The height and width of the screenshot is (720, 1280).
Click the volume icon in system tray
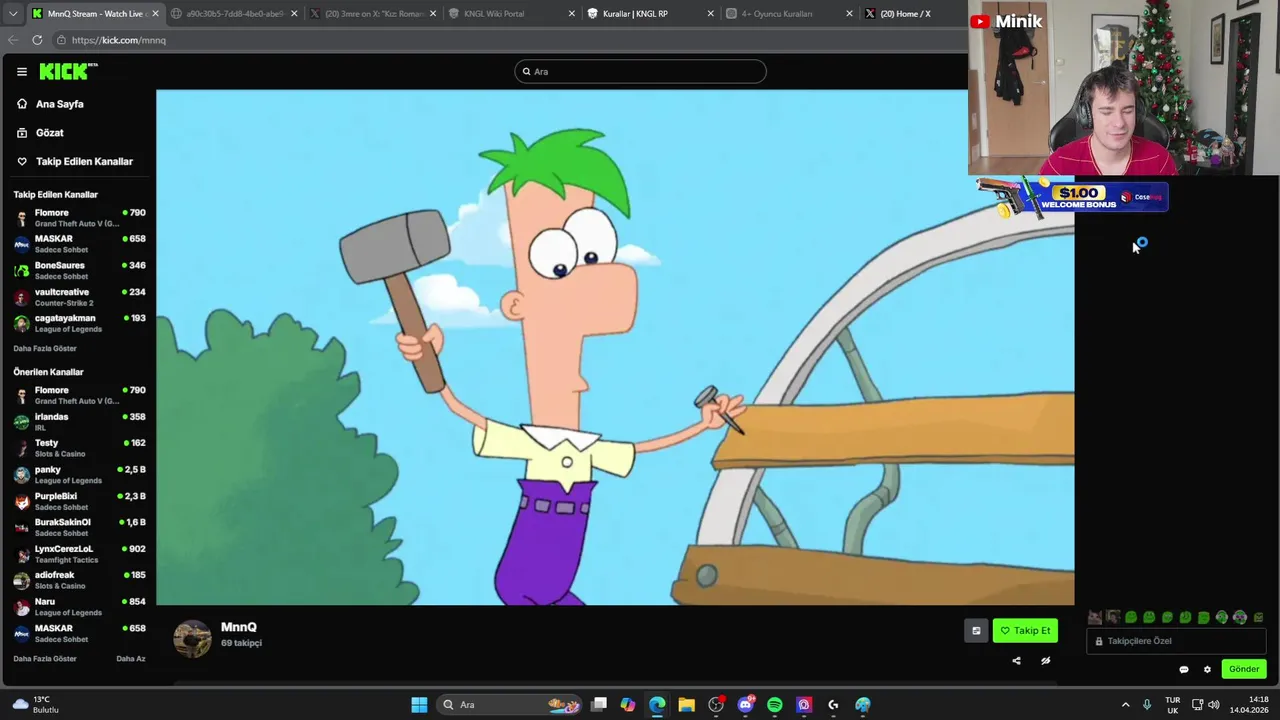pos(1214,705)
